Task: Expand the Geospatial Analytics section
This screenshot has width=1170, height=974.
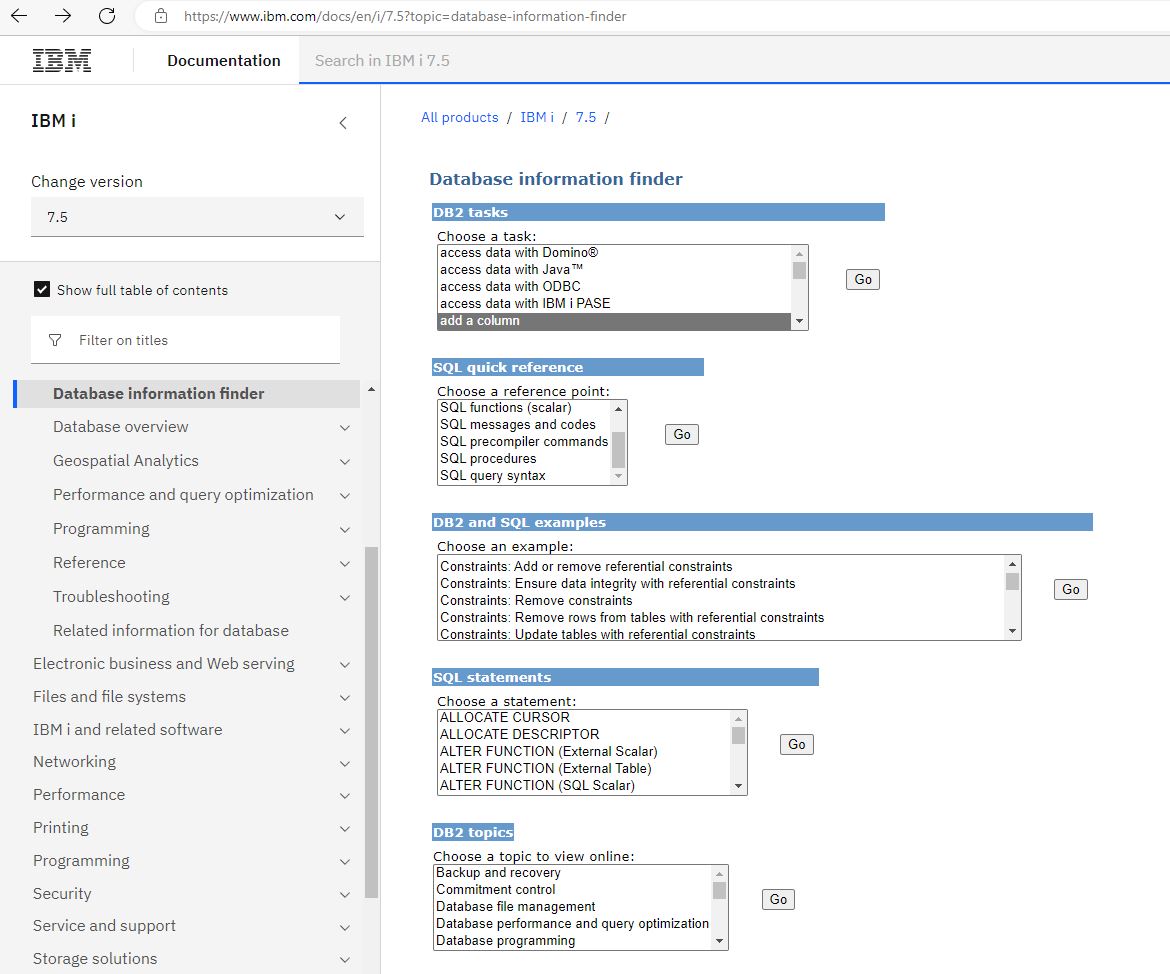Action: click(345, 462)
